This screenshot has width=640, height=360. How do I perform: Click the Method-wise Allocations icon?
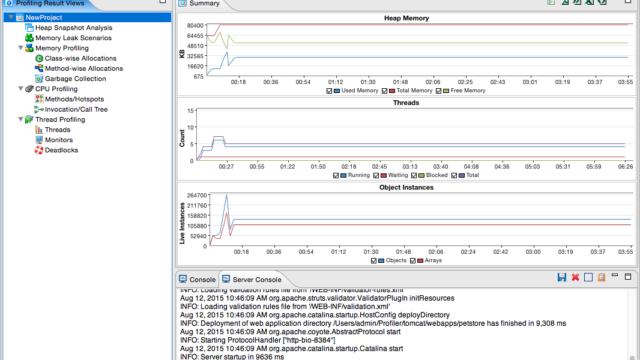point(39,69)
